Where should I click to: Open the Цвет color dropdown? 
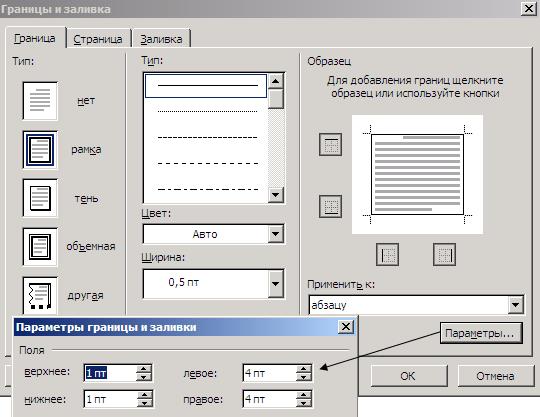276,234
